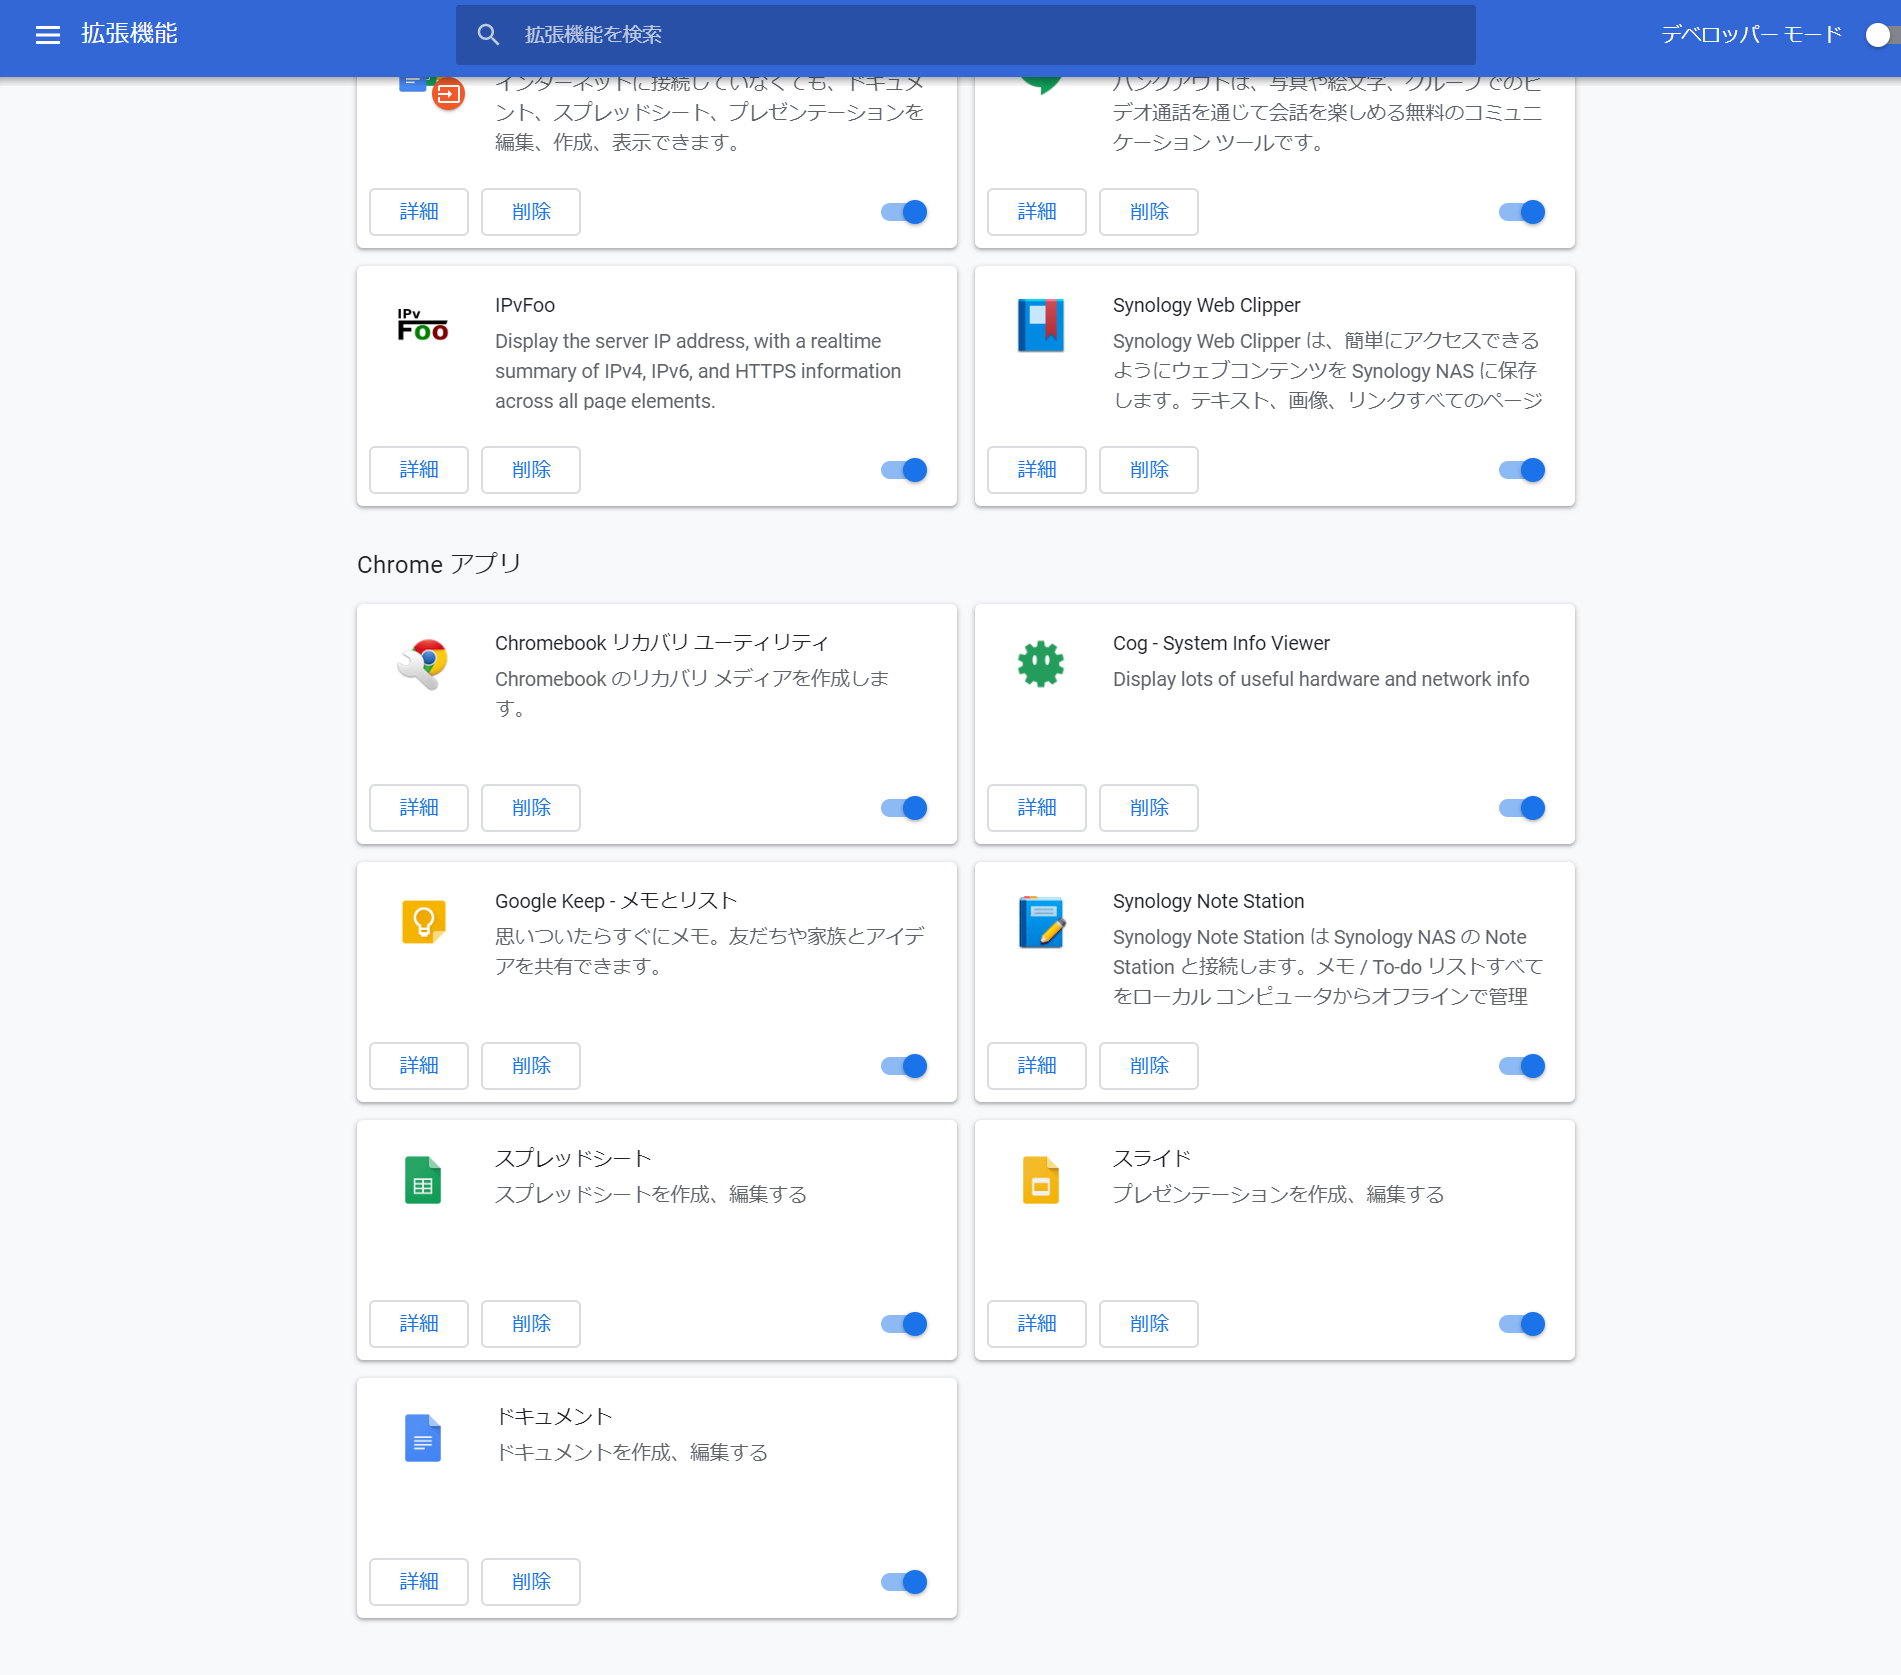Toggle off the Hangouts extension
This screenshot has width=1901, height=1675.
pyautogui.click(x=1522, y=212)
